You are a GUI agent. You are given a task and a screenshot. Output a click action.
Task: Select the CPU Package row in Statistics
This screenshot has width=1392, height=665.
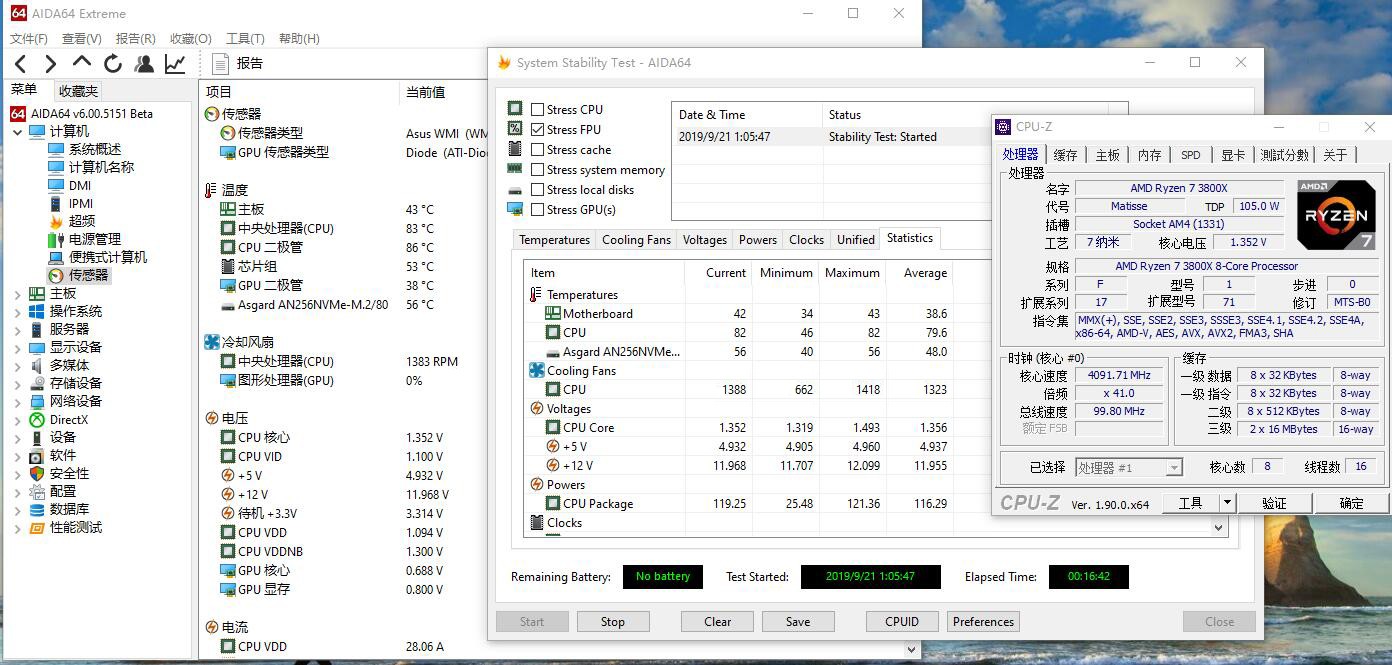(x=740, y=504)
